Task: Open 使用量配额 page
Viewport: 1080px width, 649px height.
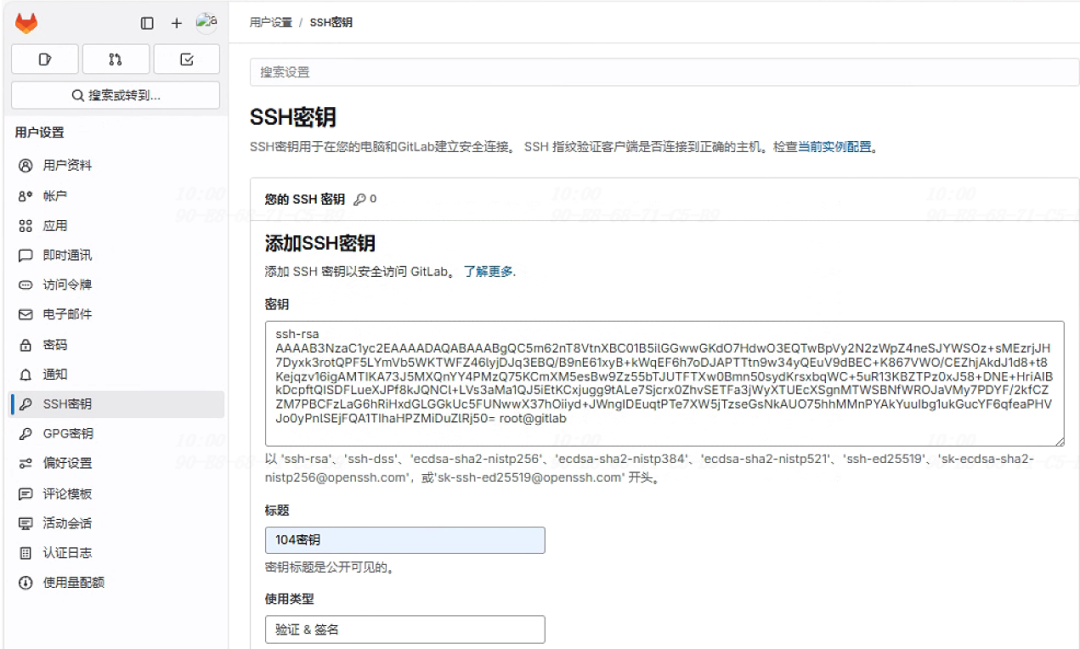Action: coord(73,583)
